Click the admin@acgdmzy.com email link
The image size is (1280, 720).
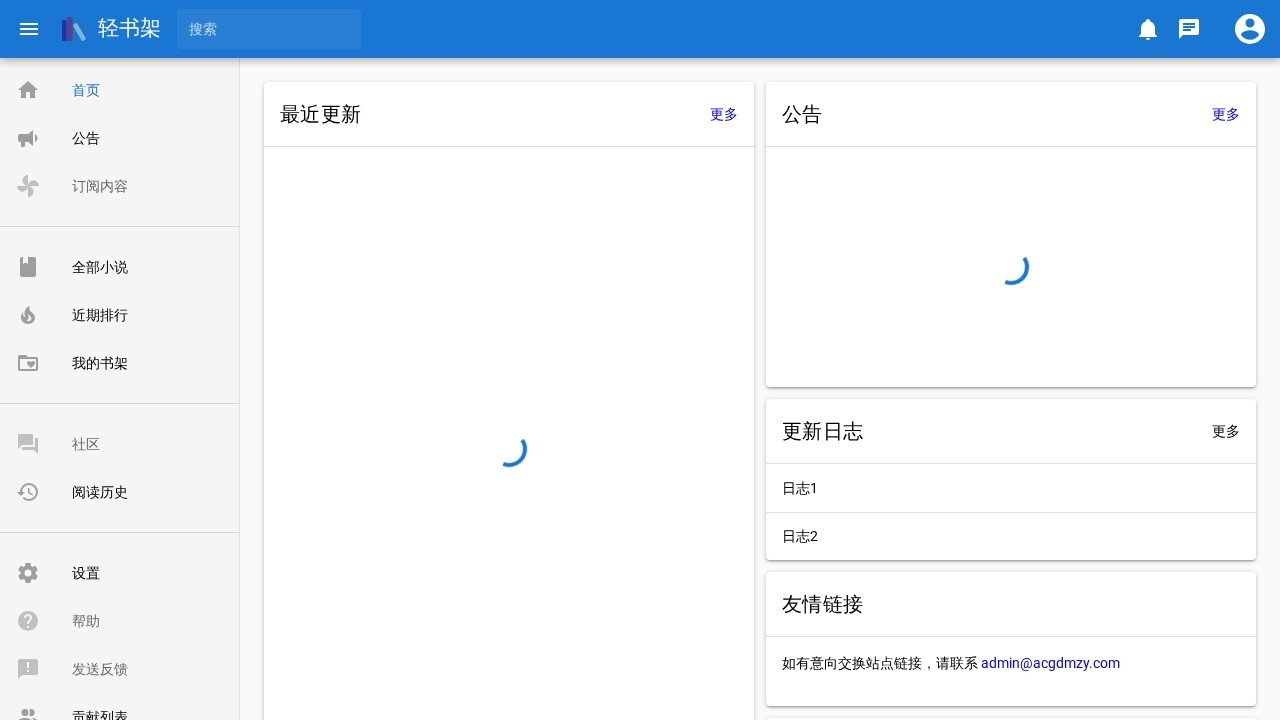pyautogui.click(x=1050, y=663)
